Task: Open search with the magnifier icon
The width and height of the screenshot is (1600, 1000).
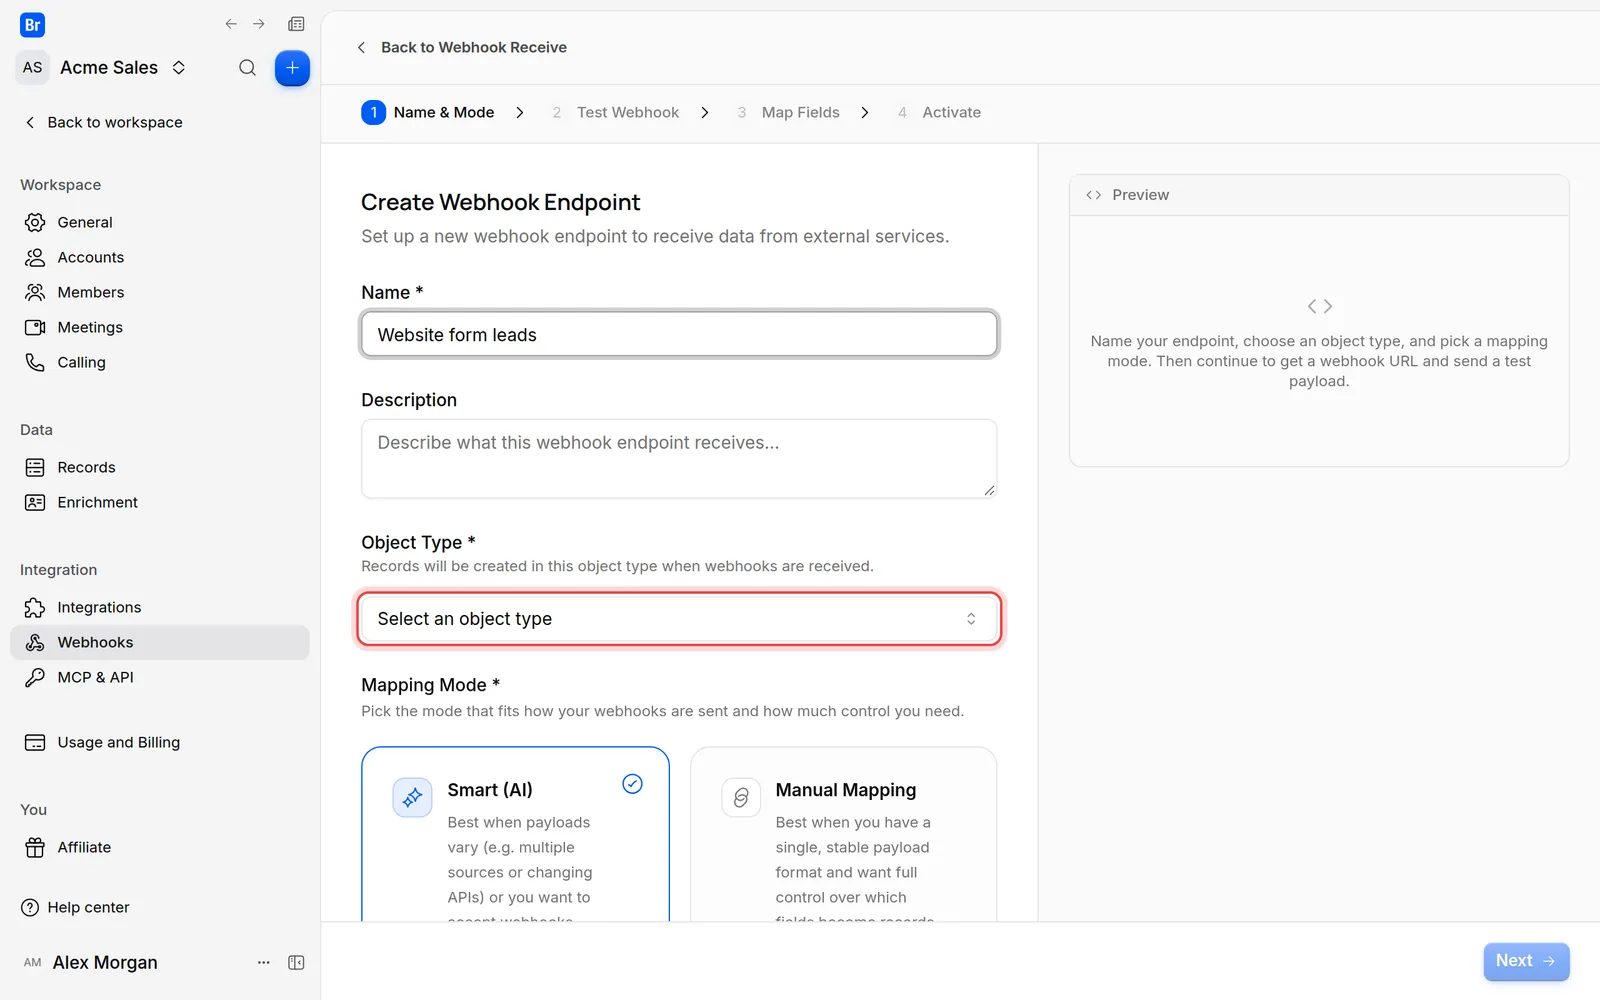Action: (247, 68)
